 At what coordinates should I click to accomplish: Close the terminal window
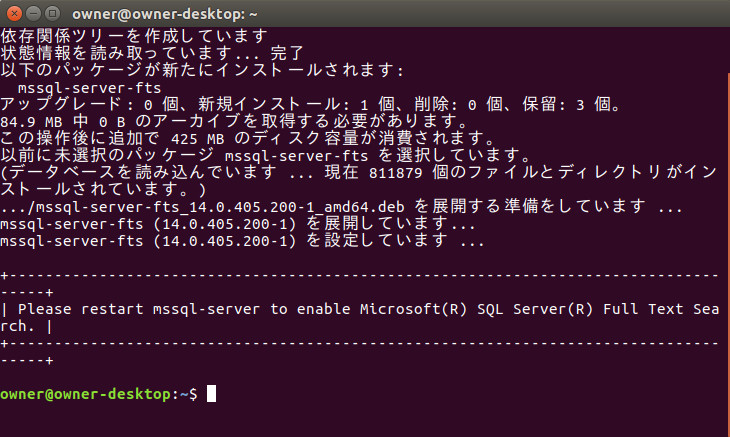click(13, 13)
